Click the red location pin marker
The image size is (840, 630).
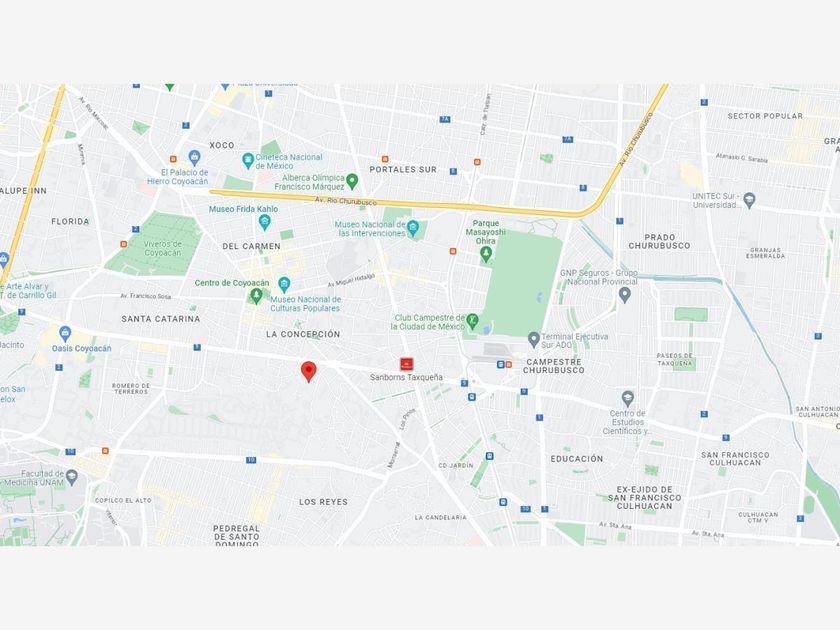(309, 371)
